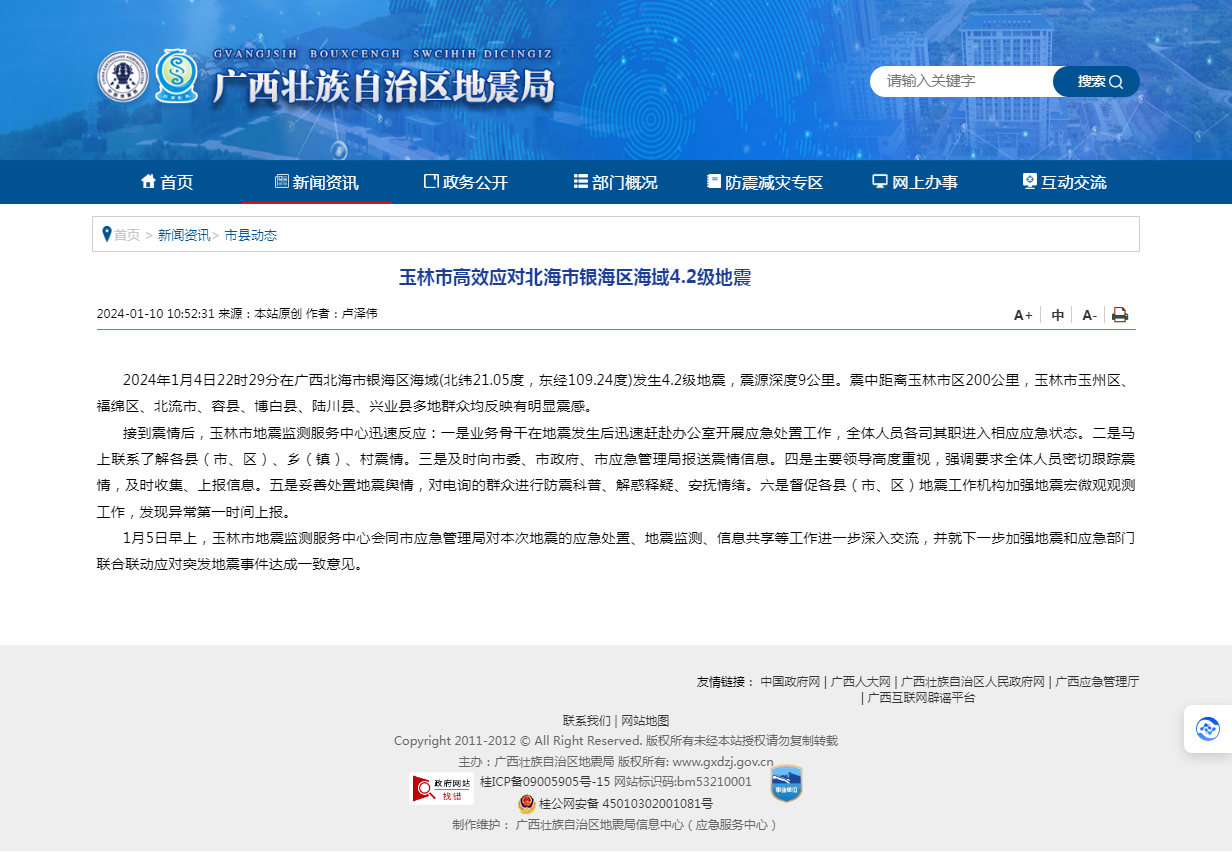Click the house icon beside 首页 in navigation
Image resolution: width=1232 pixels, height=853 pixels.
[147, 181]
